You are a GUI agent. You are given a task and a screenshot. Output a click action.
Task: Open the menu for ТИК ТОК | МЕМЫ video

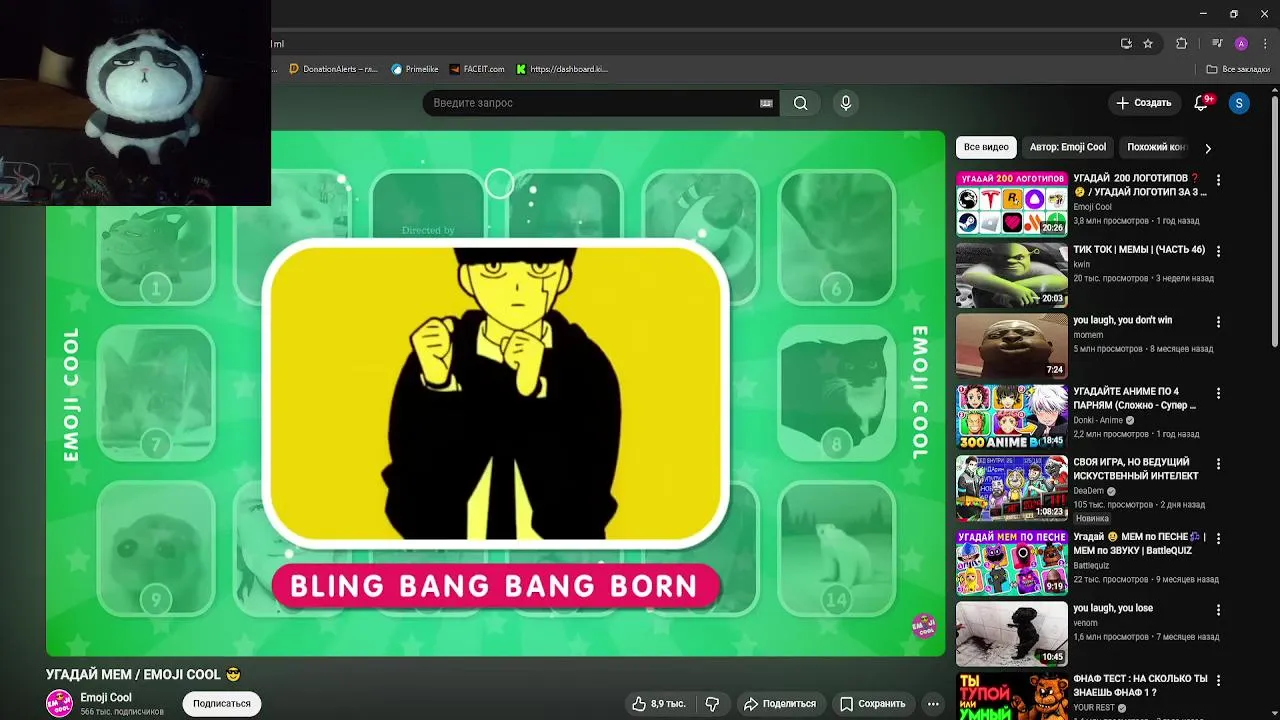tap(1218, 251)
